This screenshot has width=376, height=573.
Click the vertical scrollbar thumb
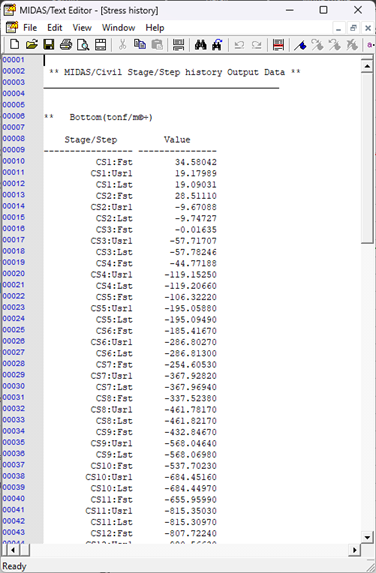(367, 157)
